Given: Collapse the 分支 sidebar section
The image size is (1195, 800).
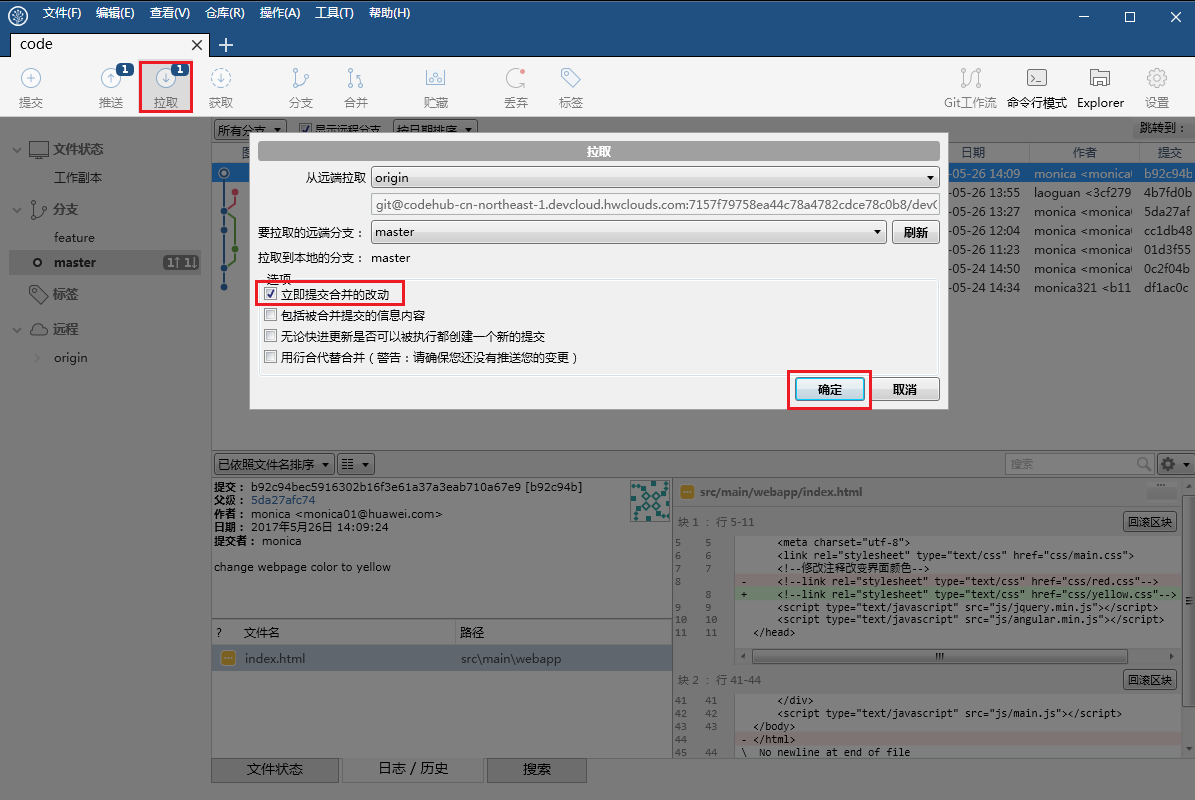Looking at the screenshot, I should pyautogui.click(x=17, y=210).
